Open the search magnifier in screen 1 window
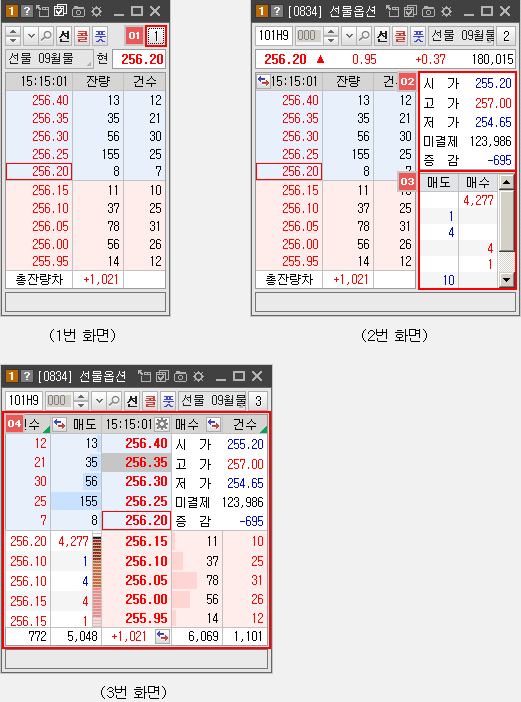 47,35
